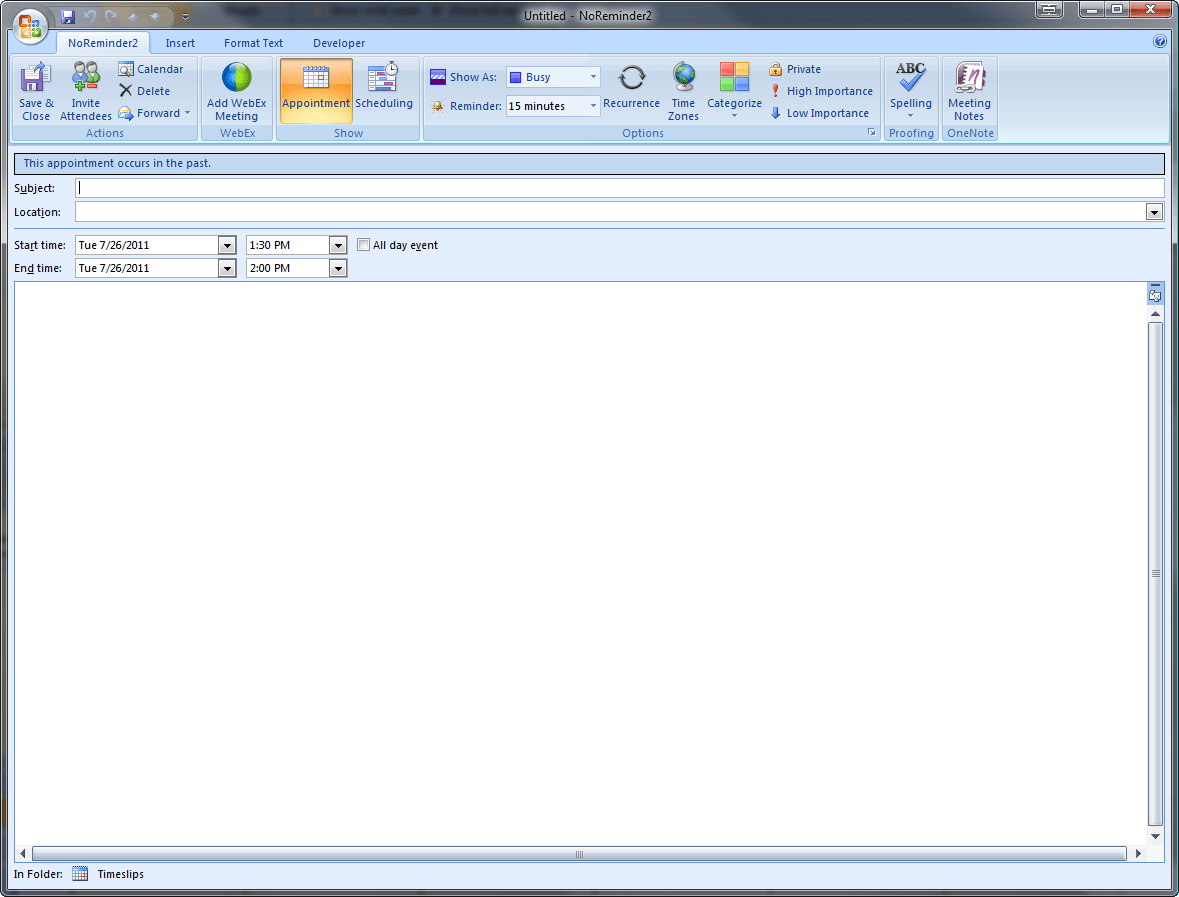The image size is (1179, 897).
Task: Open the Reminder dropdown set to 15 minutes
Action: coord(592,105)
